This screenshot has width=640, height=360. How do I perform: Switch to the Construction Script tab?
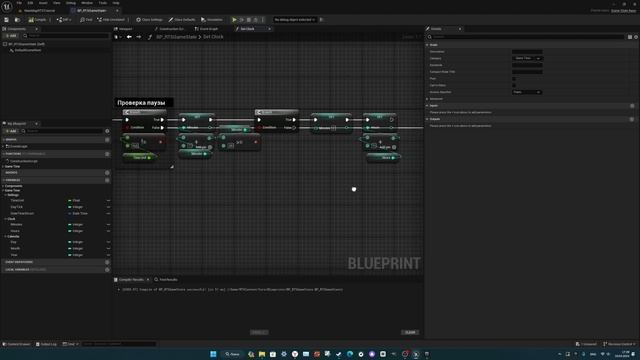click(169, 29)
